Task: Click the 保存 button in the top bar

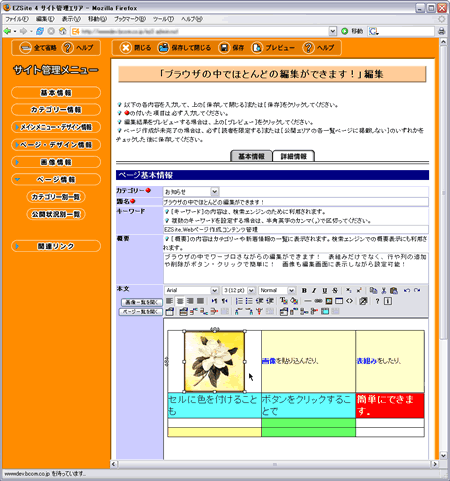Action: pyautogui.click(x=232, y=48)
